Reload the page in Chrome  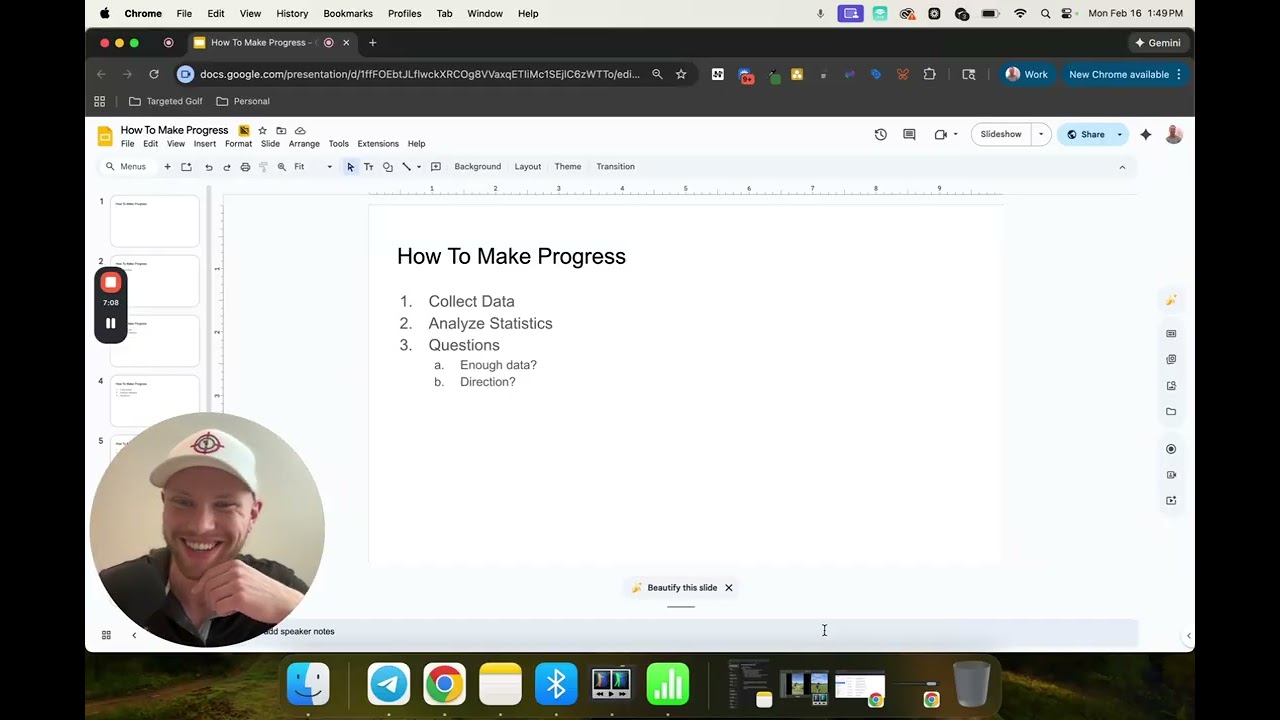pos(154,74)
